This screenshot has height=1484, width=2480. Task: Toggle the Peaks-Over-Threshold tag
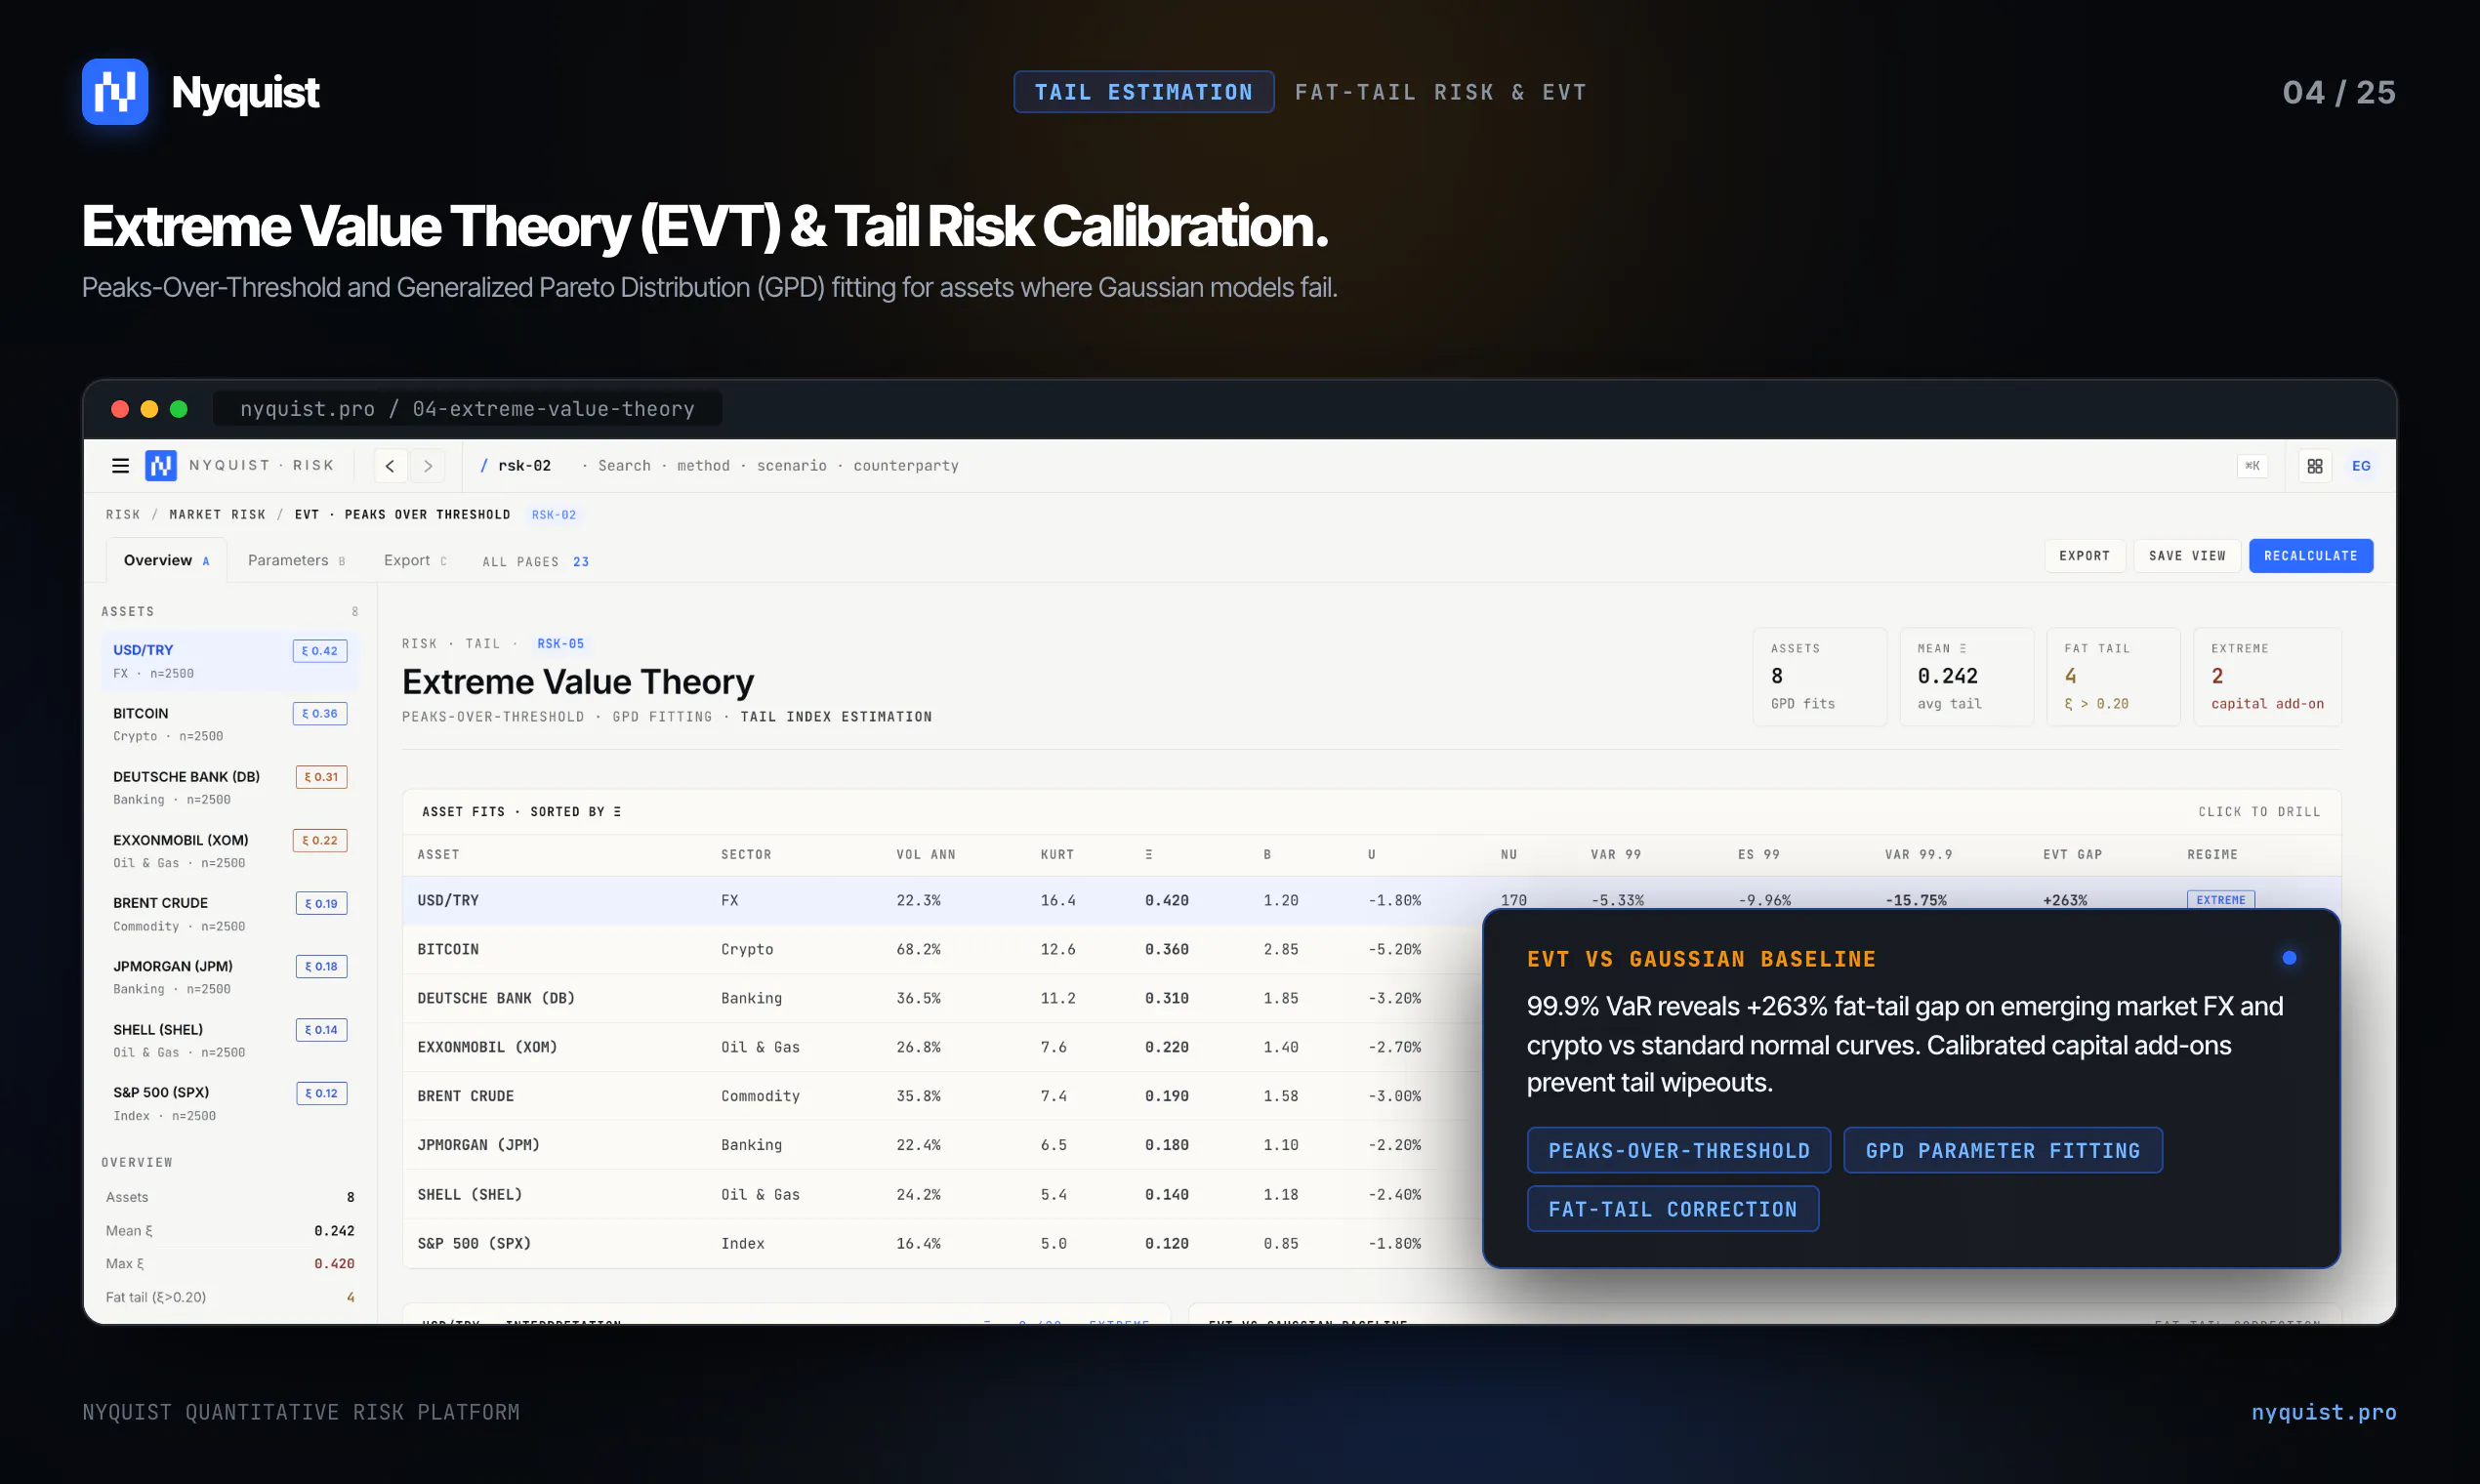click(x=1679, y=1150)
